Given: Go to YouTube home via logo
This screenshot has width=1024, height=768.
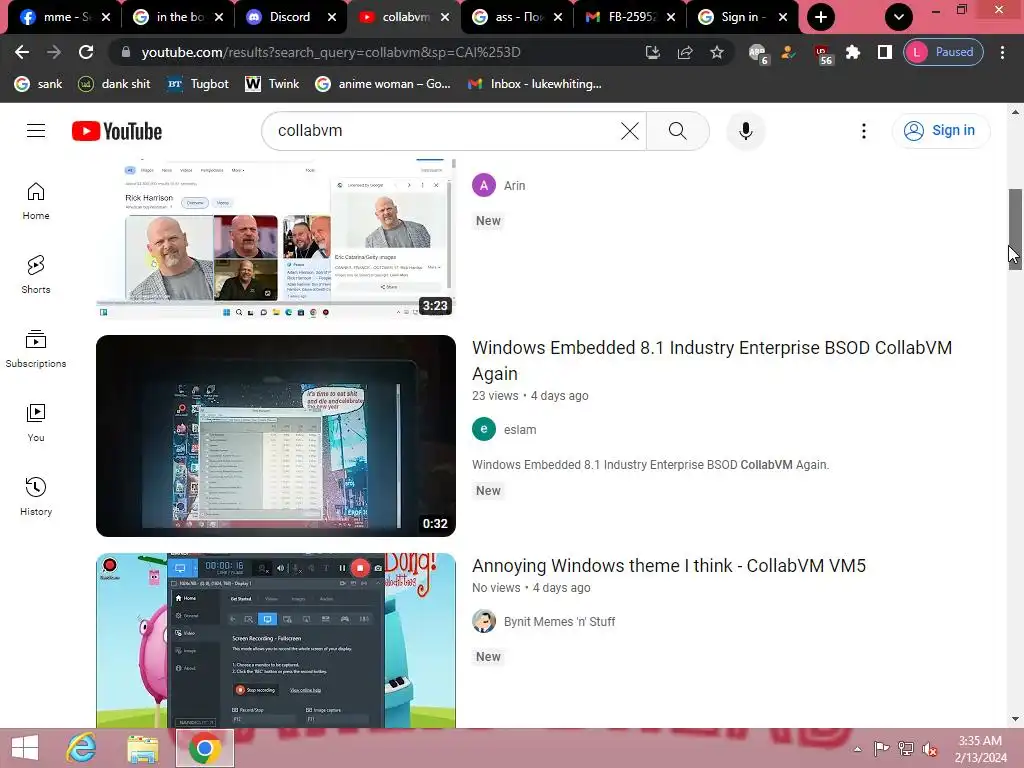Looking at the screenshot, I should (117, 131).
